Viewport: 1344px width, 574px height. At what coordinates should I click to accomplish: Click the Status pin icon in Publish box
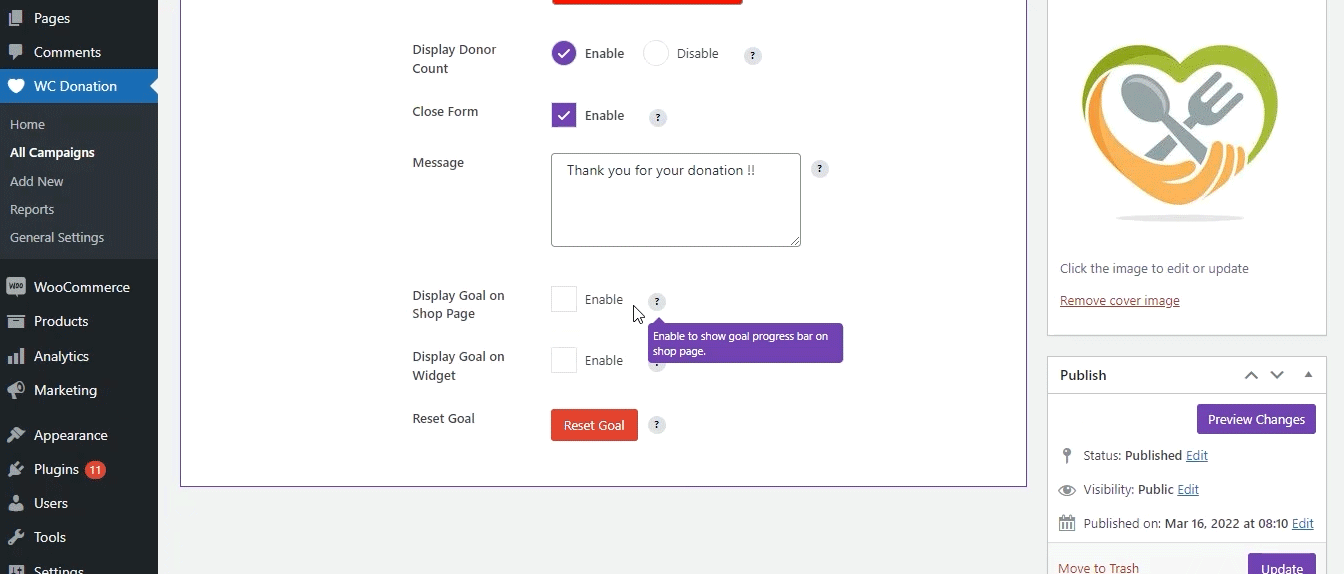[1067, 455]
